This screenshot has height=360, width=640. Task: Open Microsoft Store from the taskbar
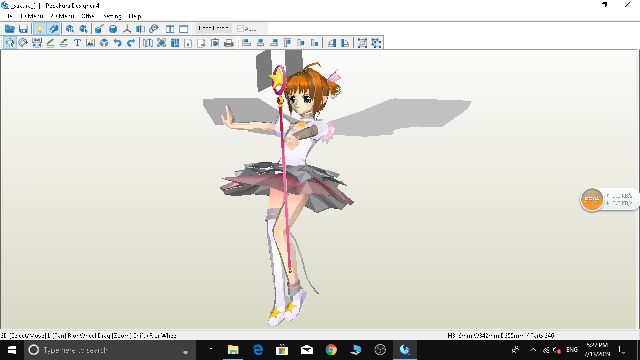(x=282, y=350)
